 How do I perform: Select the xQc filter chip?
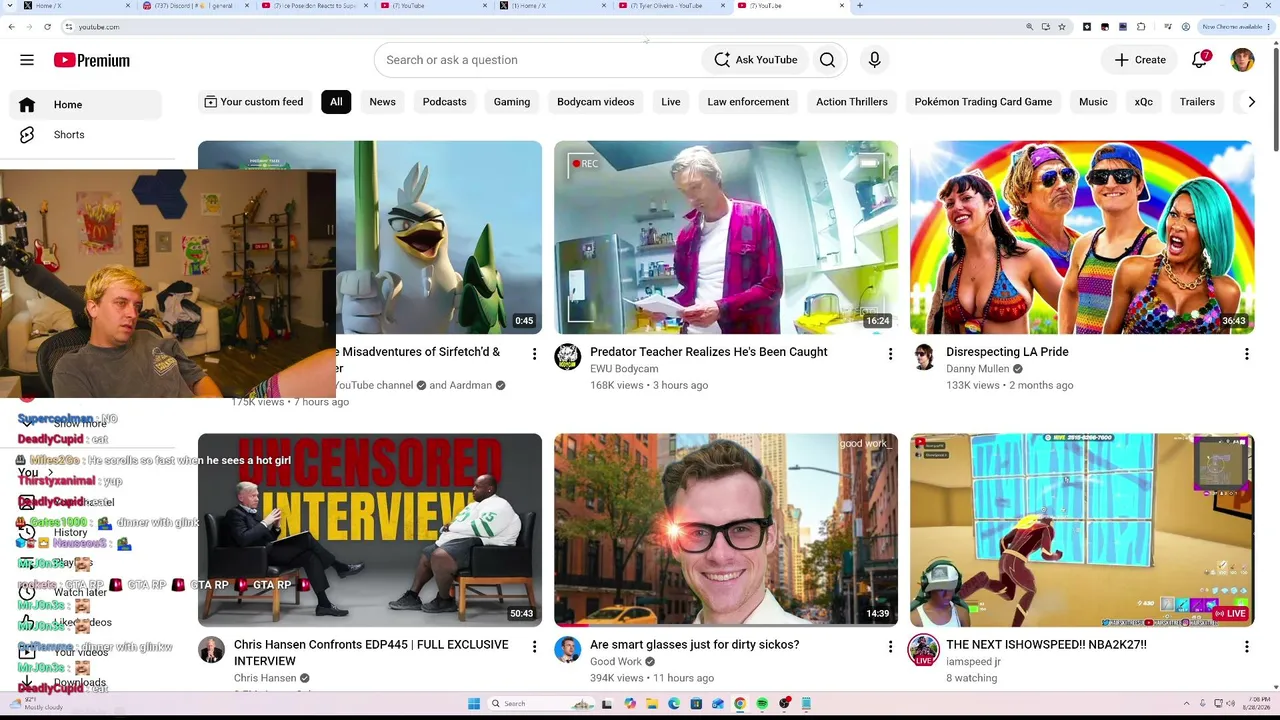pos(1144,102)
